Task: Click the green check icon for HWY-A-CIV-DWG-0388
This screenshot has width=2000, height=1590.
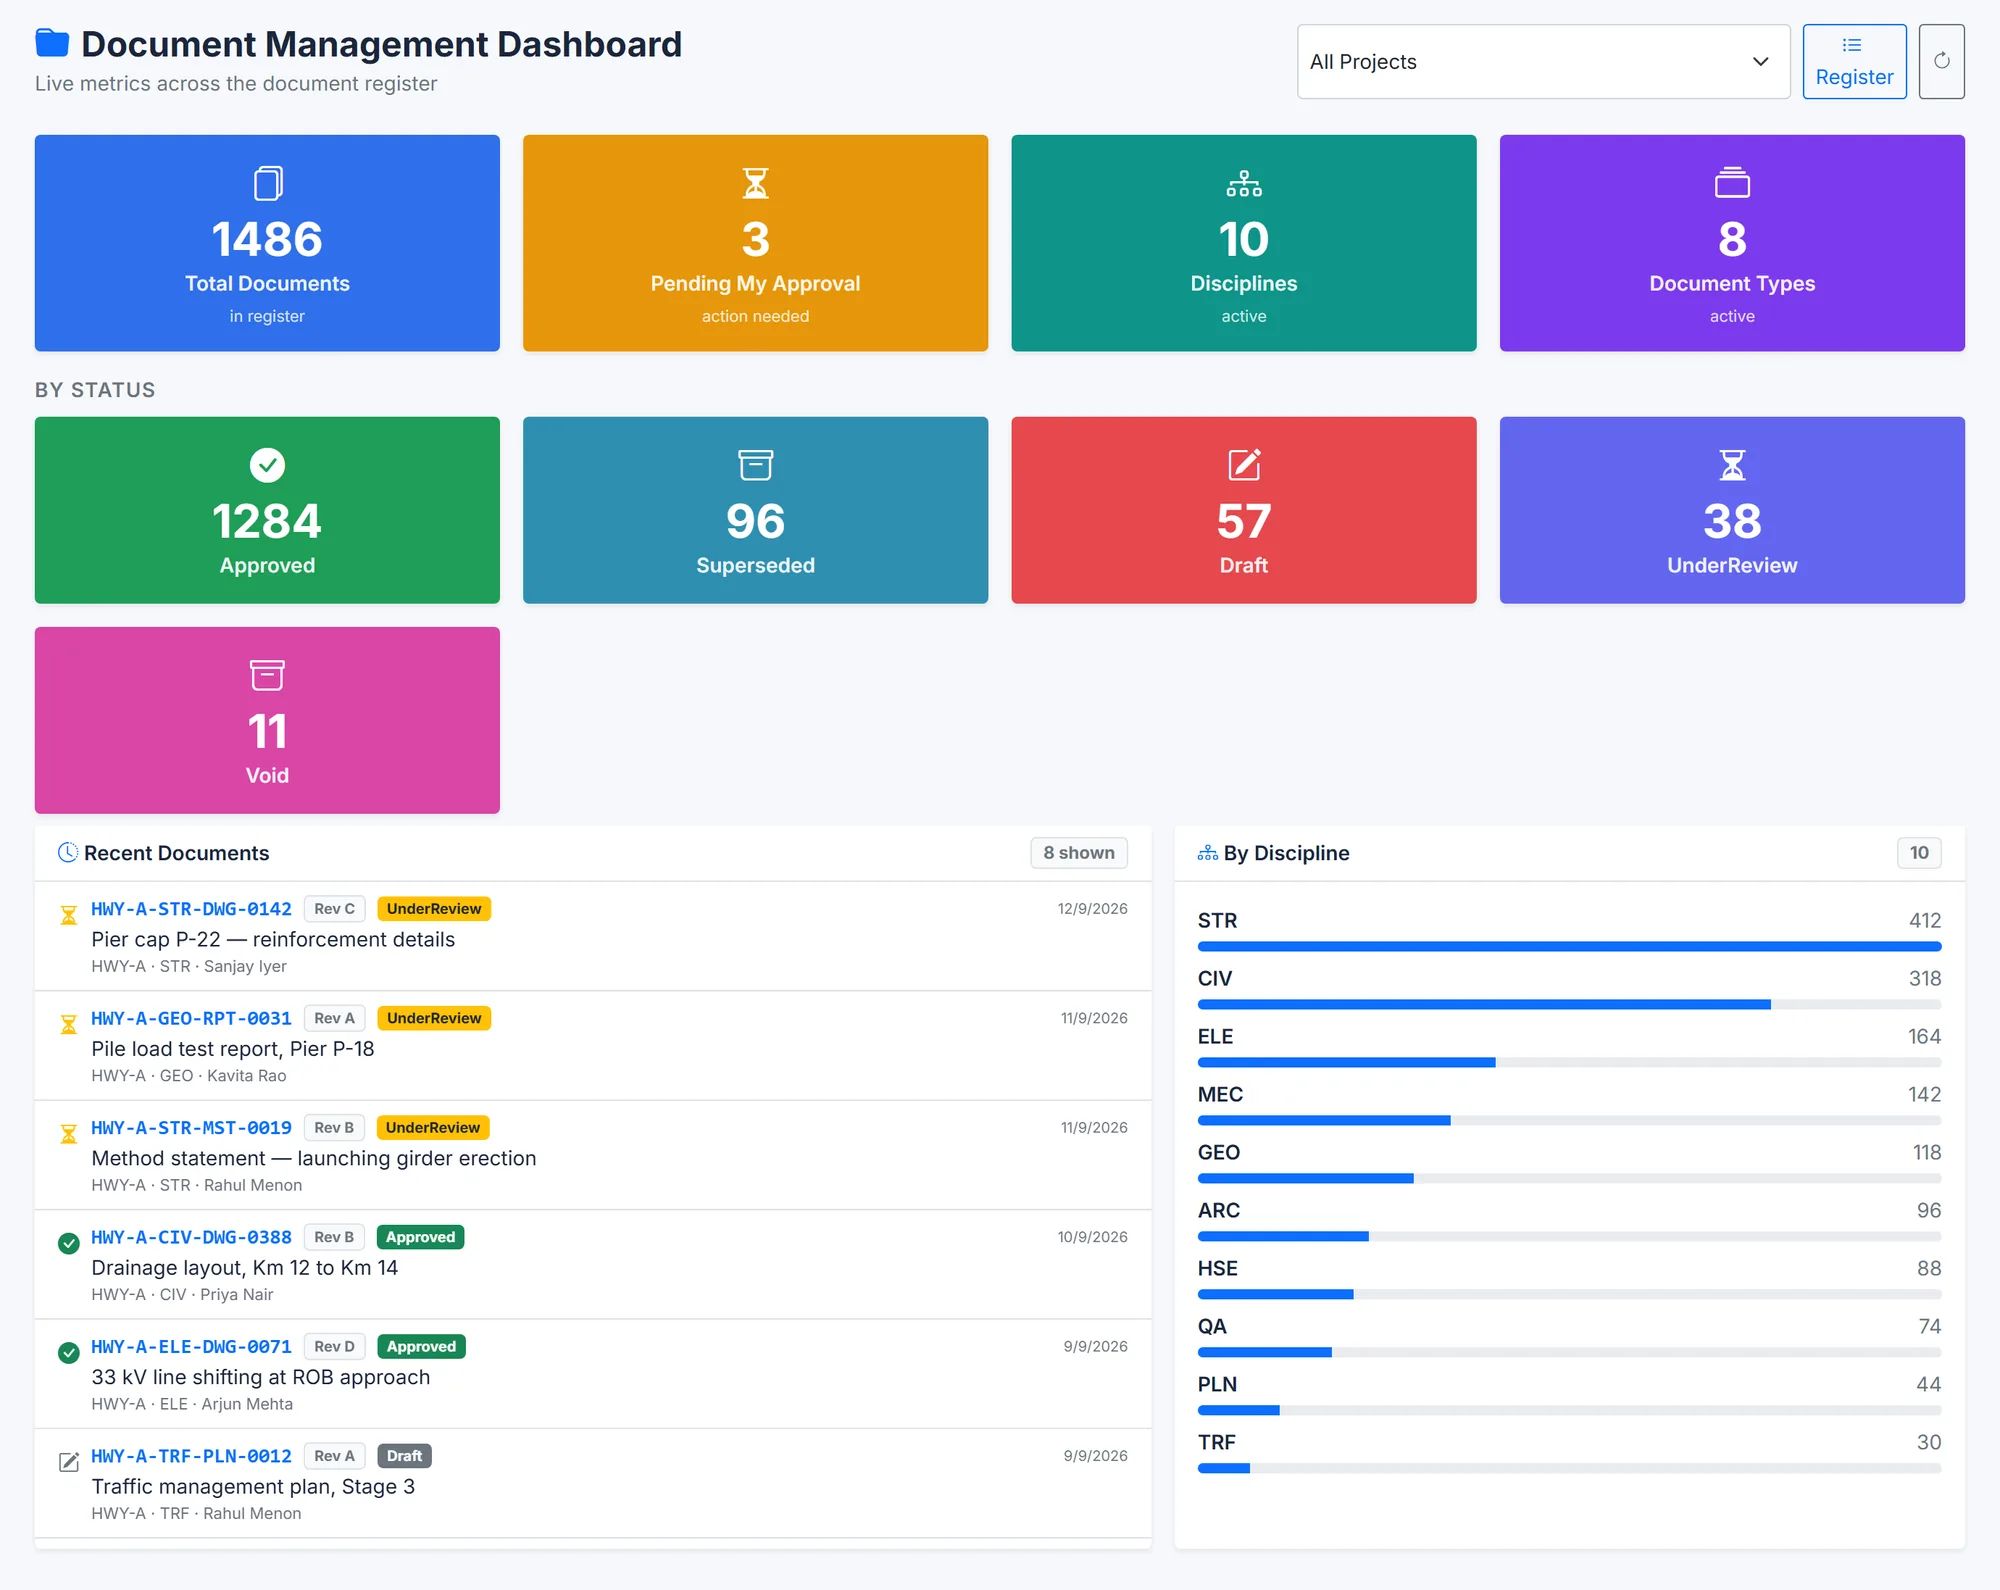Action: (x=69, y=1244)
